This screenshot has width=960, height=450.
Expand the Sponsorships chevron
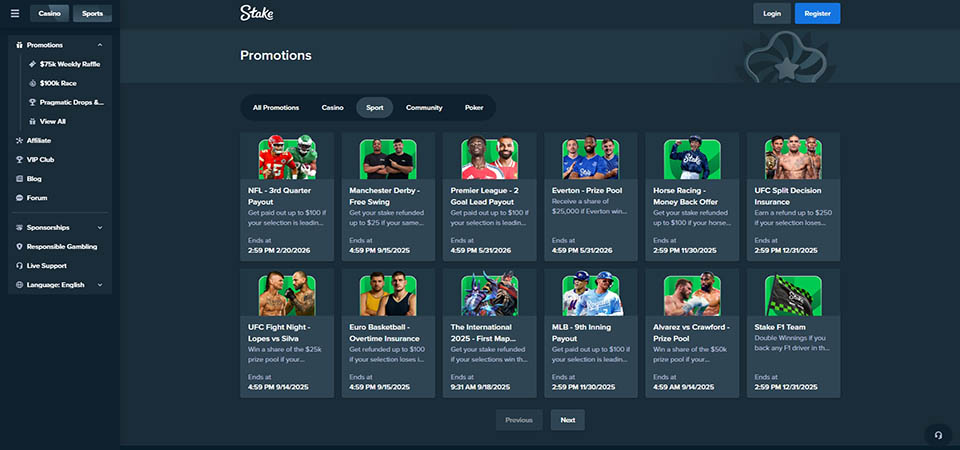100,228
